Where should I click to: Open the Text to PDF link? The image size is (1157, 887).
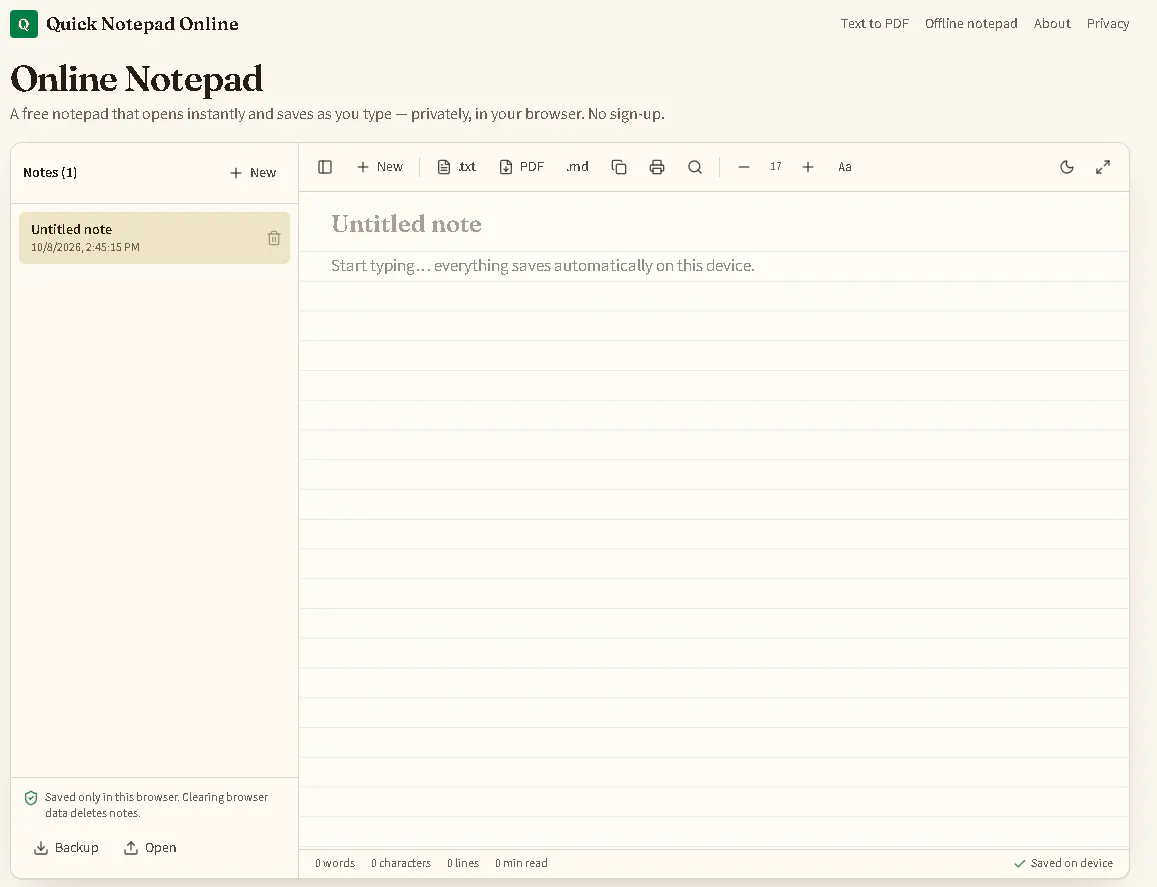coord(874,24)
